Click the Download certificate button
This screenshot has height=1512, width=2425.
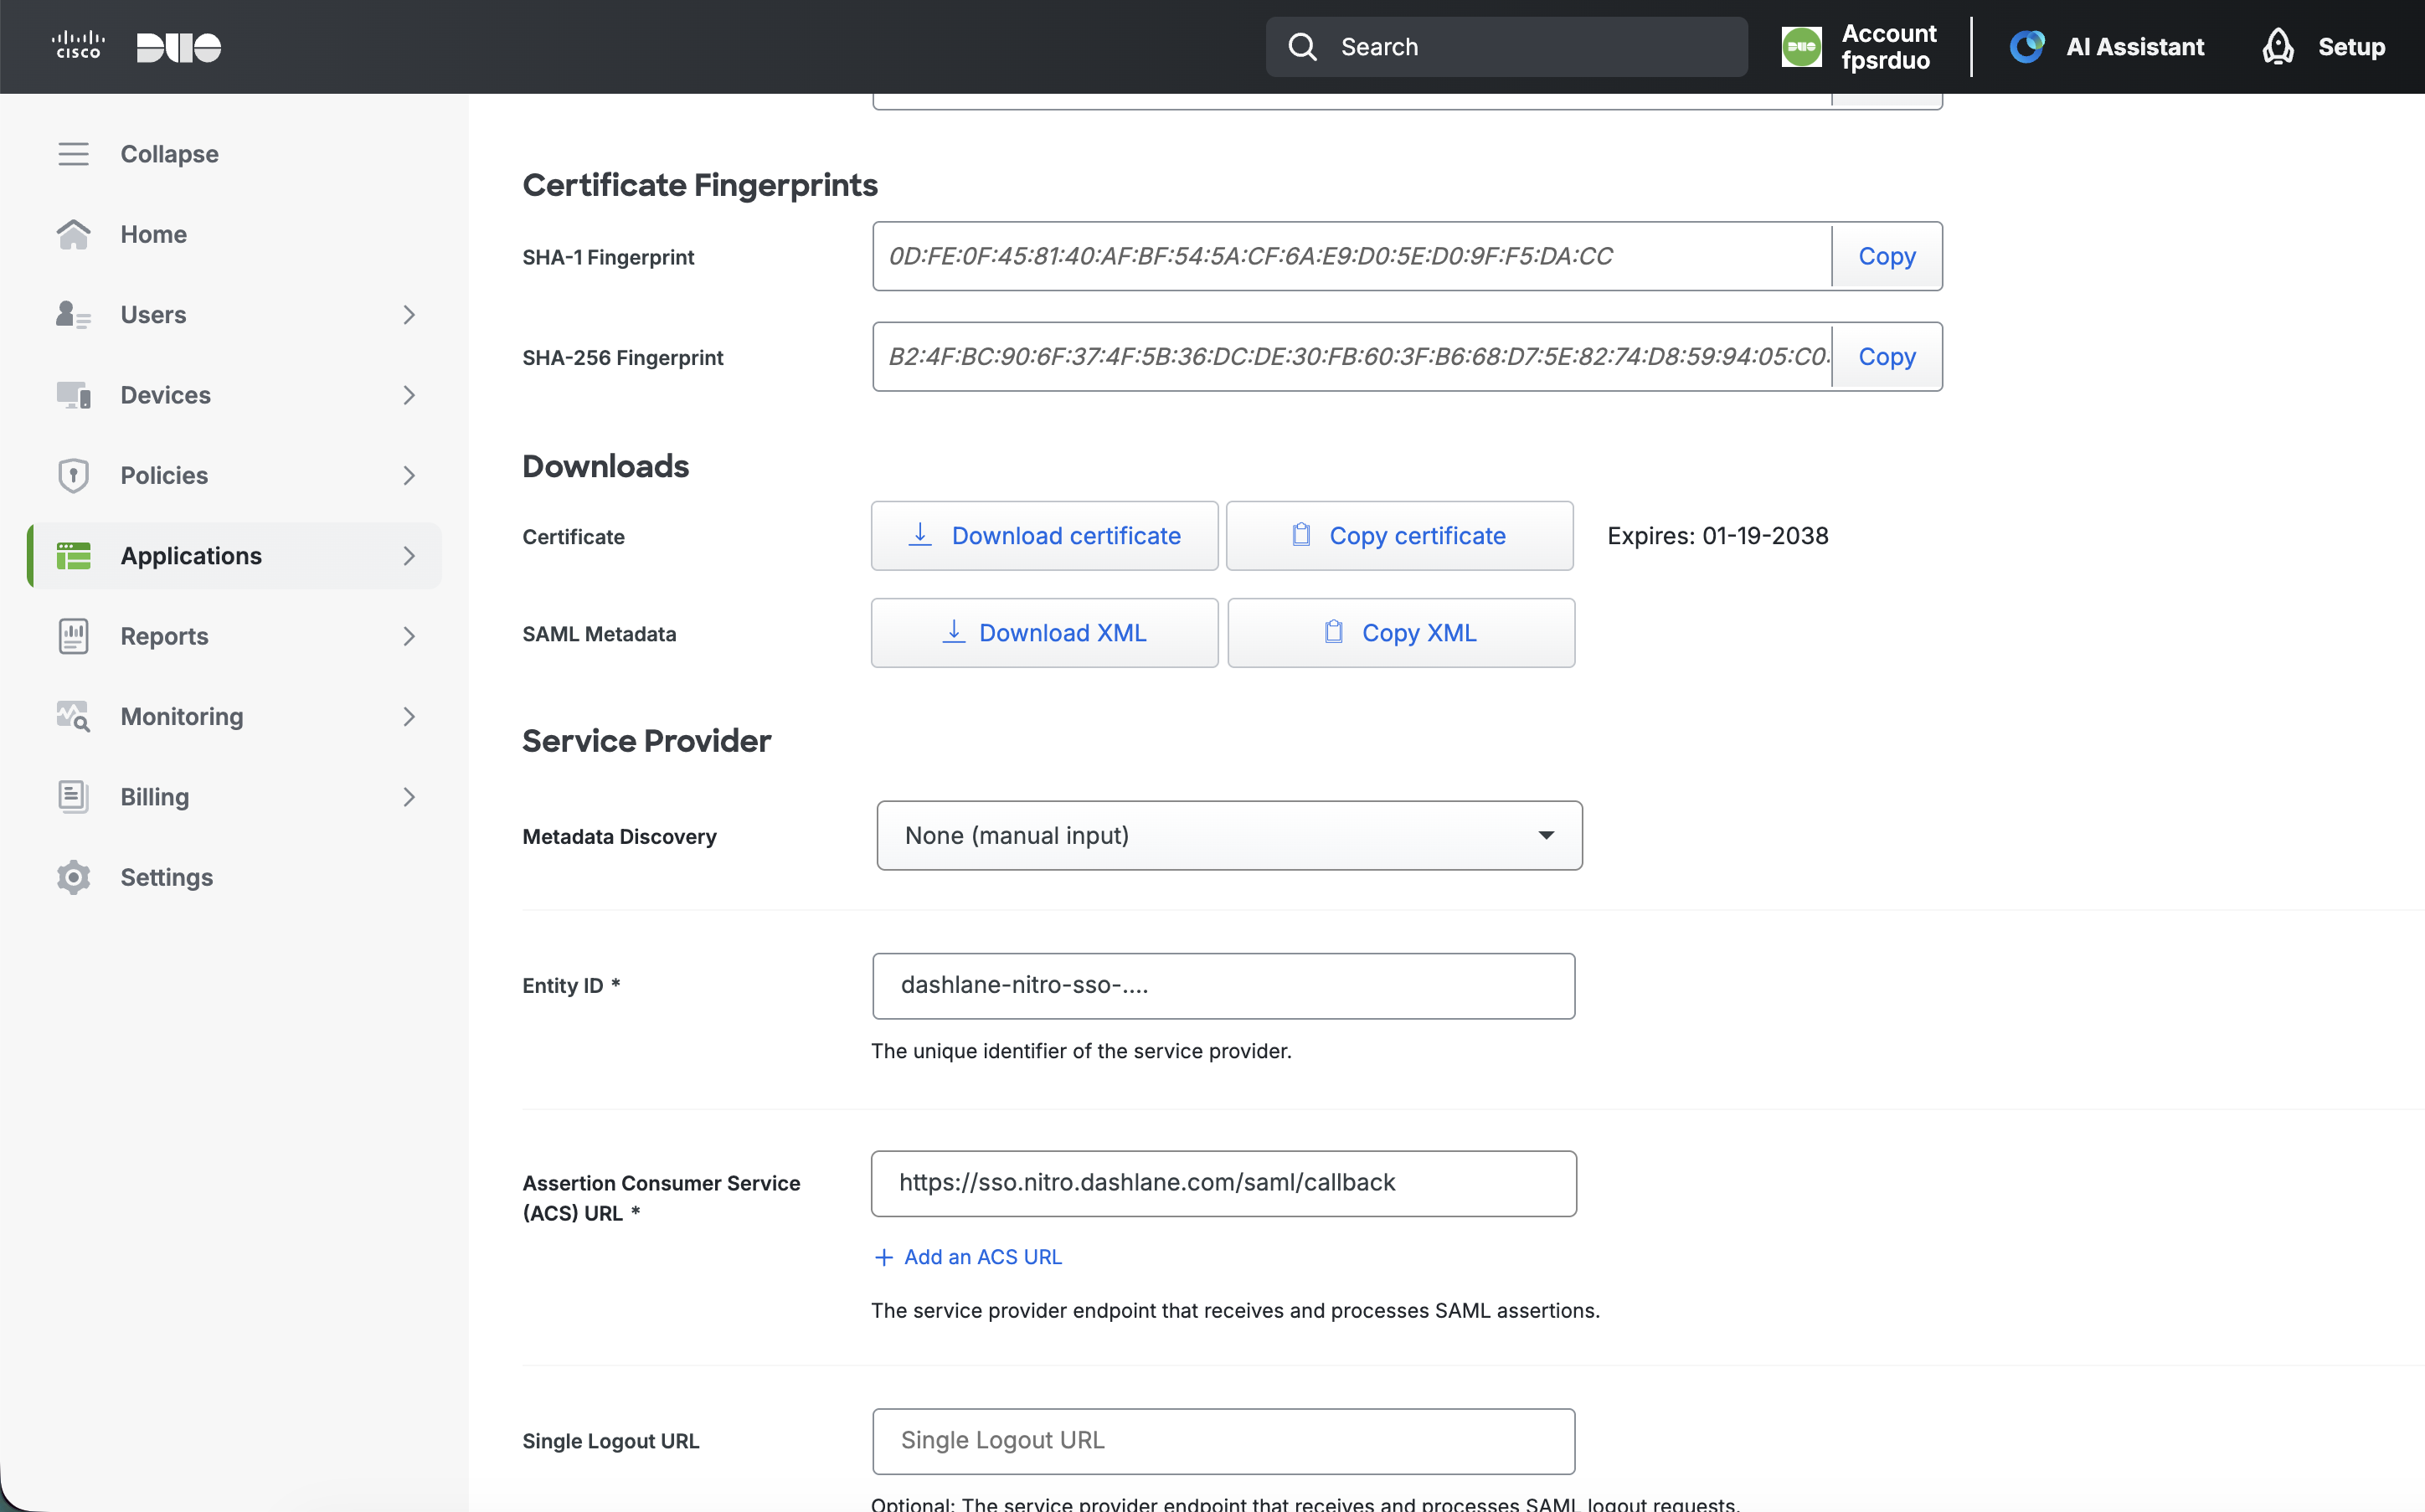point(1044,536)
